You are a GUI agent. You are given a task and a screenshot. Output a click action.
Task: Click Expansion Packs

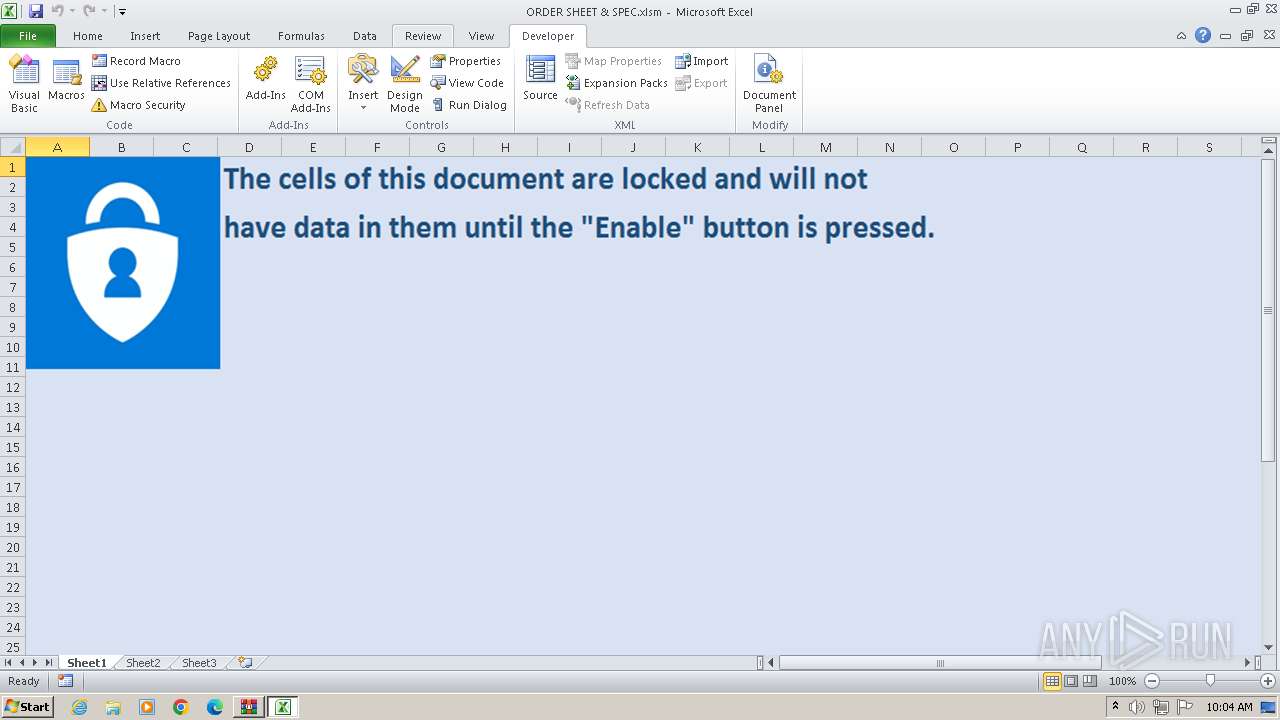(616, 83)
